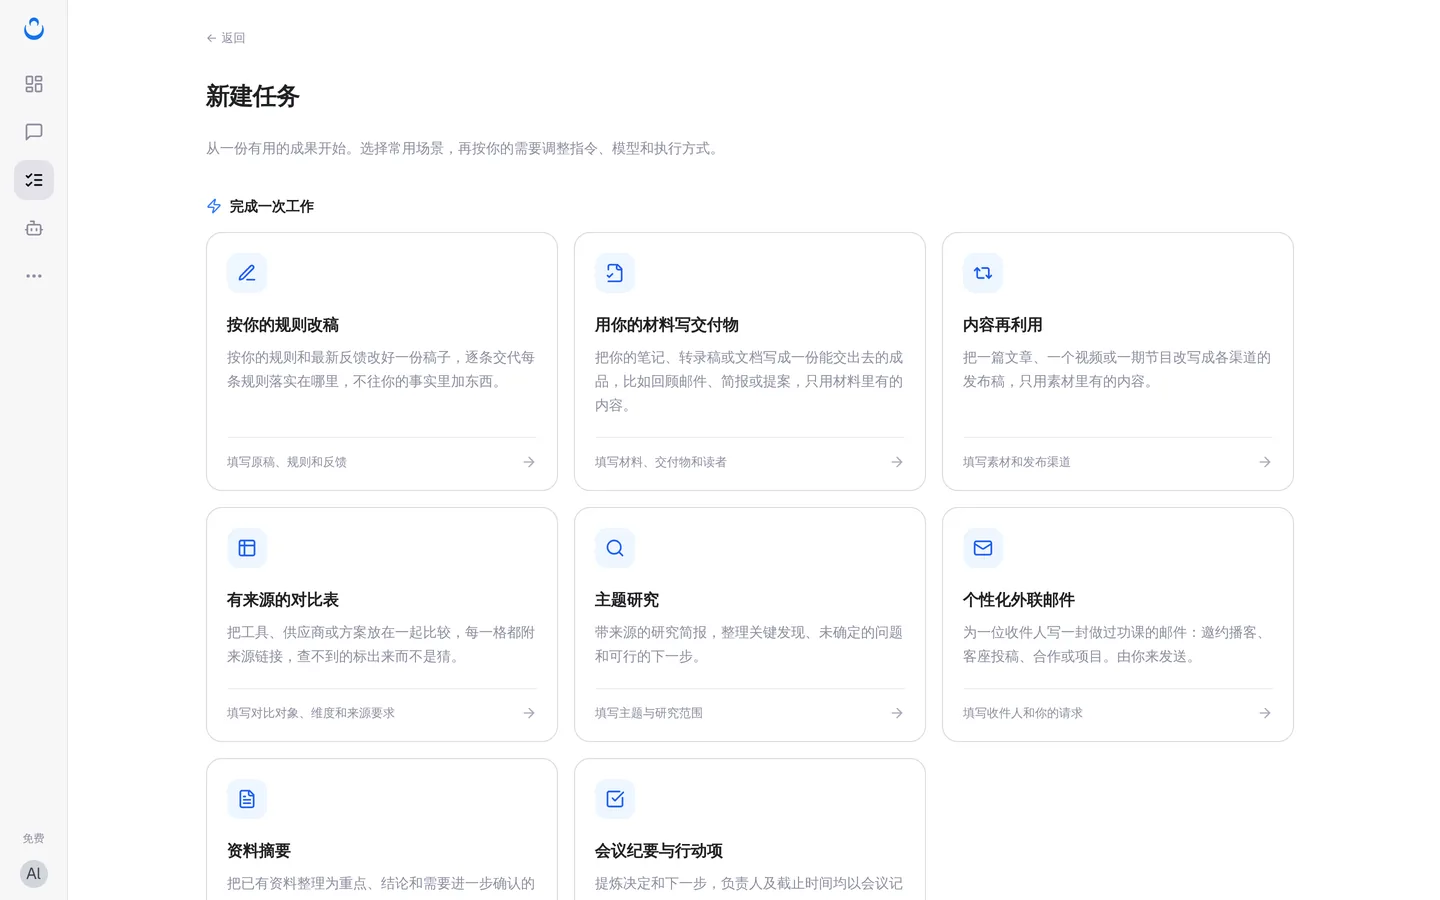Click the arrow next to 填写材料、交付物和读者

click(x=897, y=462)
